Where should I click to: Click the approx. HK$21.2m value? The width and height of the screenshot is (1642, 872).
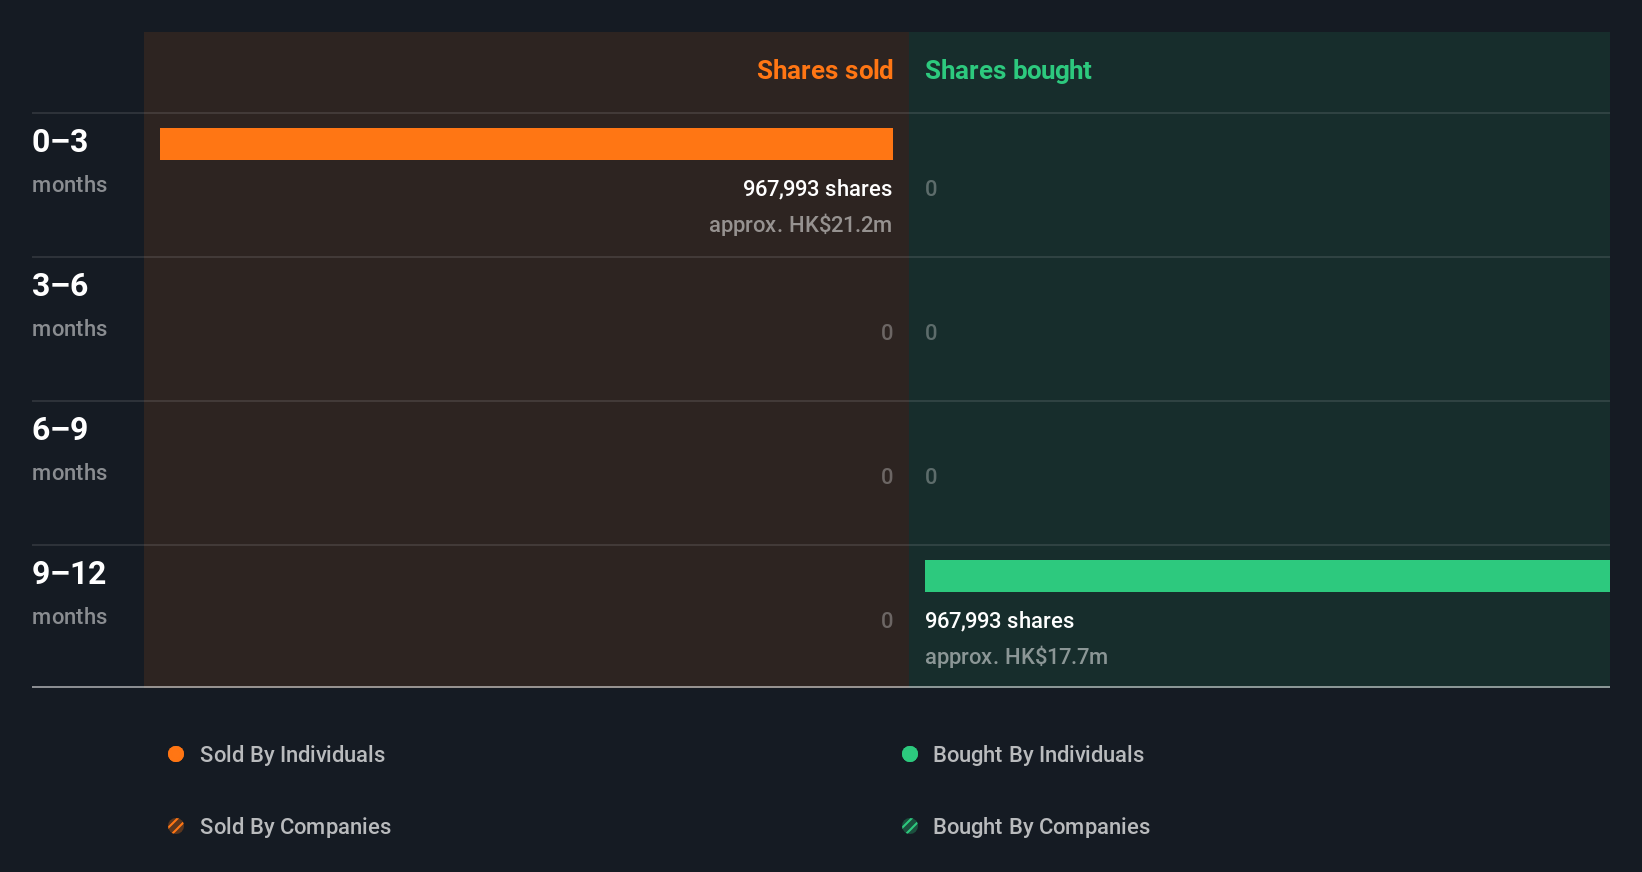800,224
